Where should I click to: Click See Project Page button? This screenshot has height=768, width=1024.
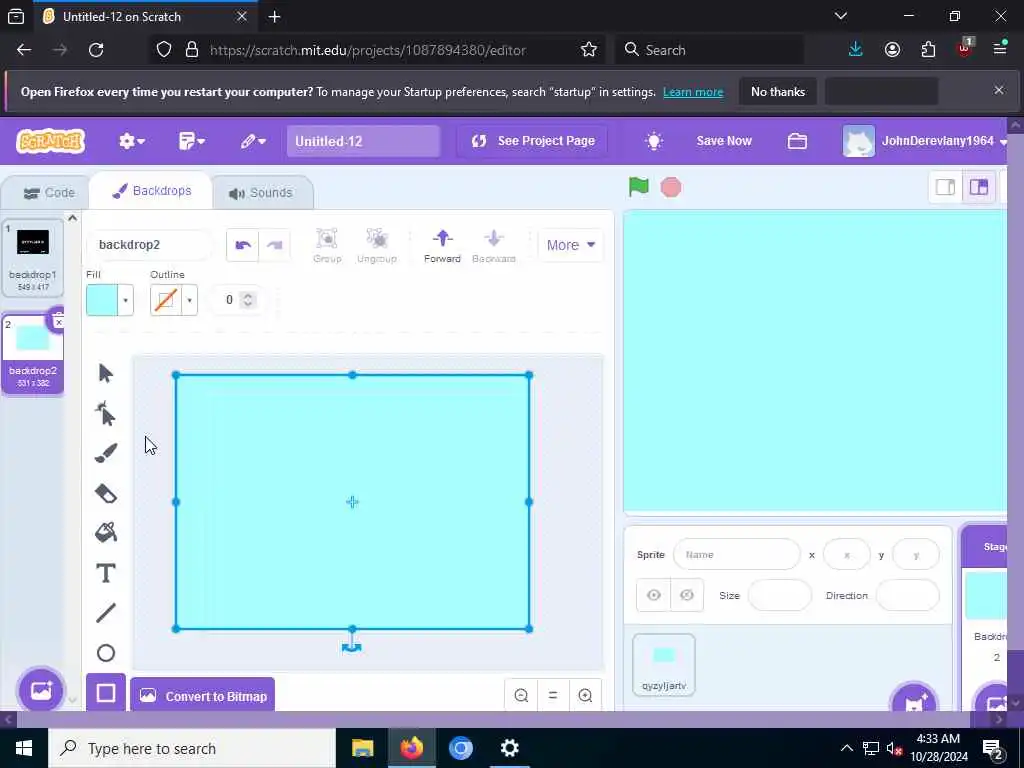[532, 141]
